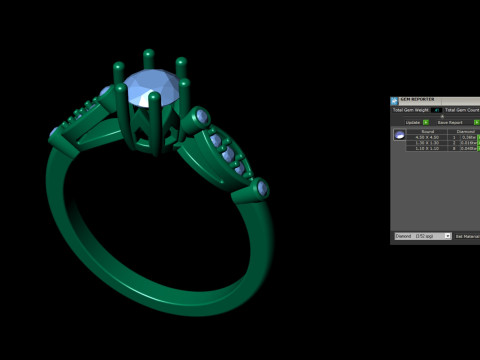Click the large center stone on the ring
The width and height of the screenshot is (480, 360).
153,88
